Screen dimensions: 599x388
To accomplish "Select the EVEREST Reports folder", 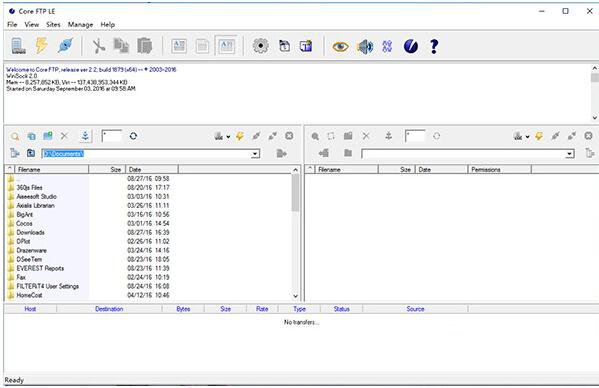I will 40,268.
